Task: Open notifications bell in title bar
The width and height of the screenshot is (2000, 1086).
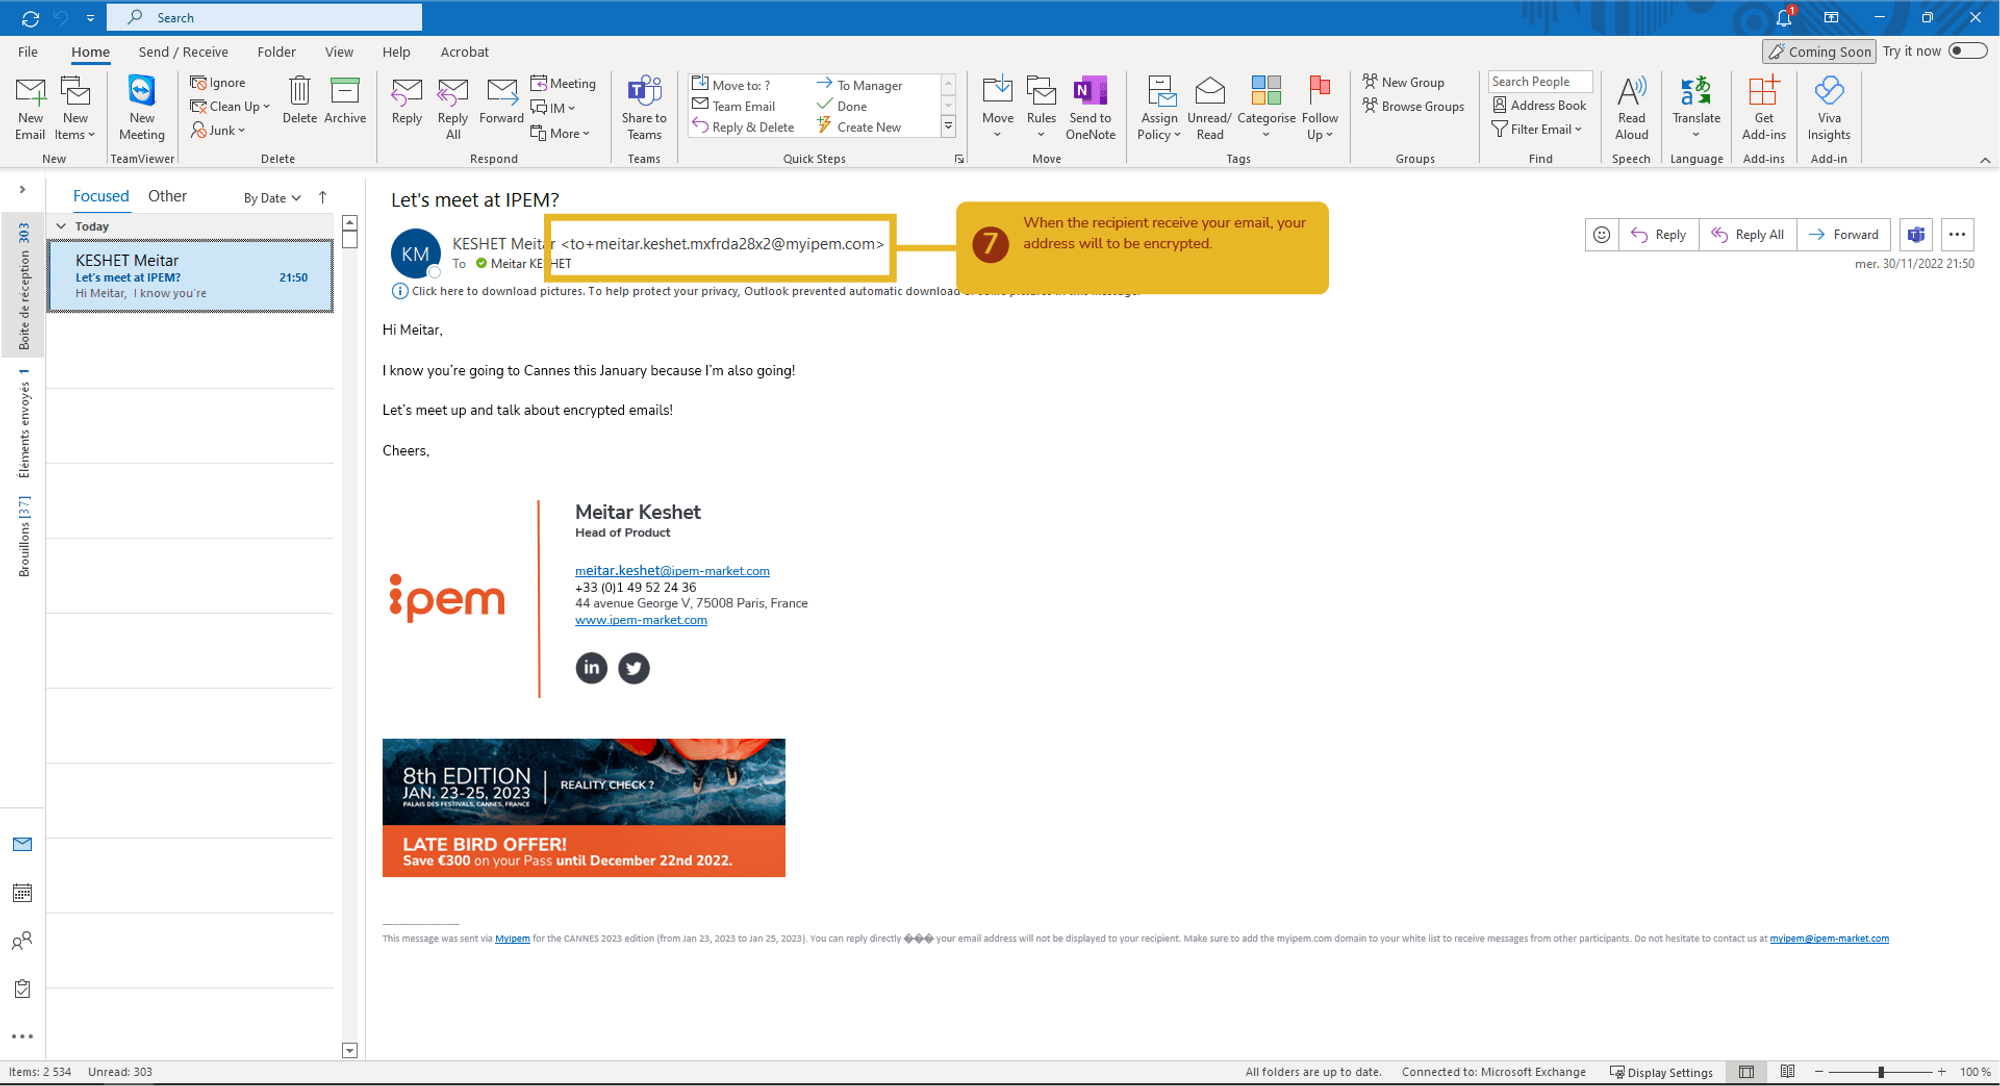Action: point(1784,17)
